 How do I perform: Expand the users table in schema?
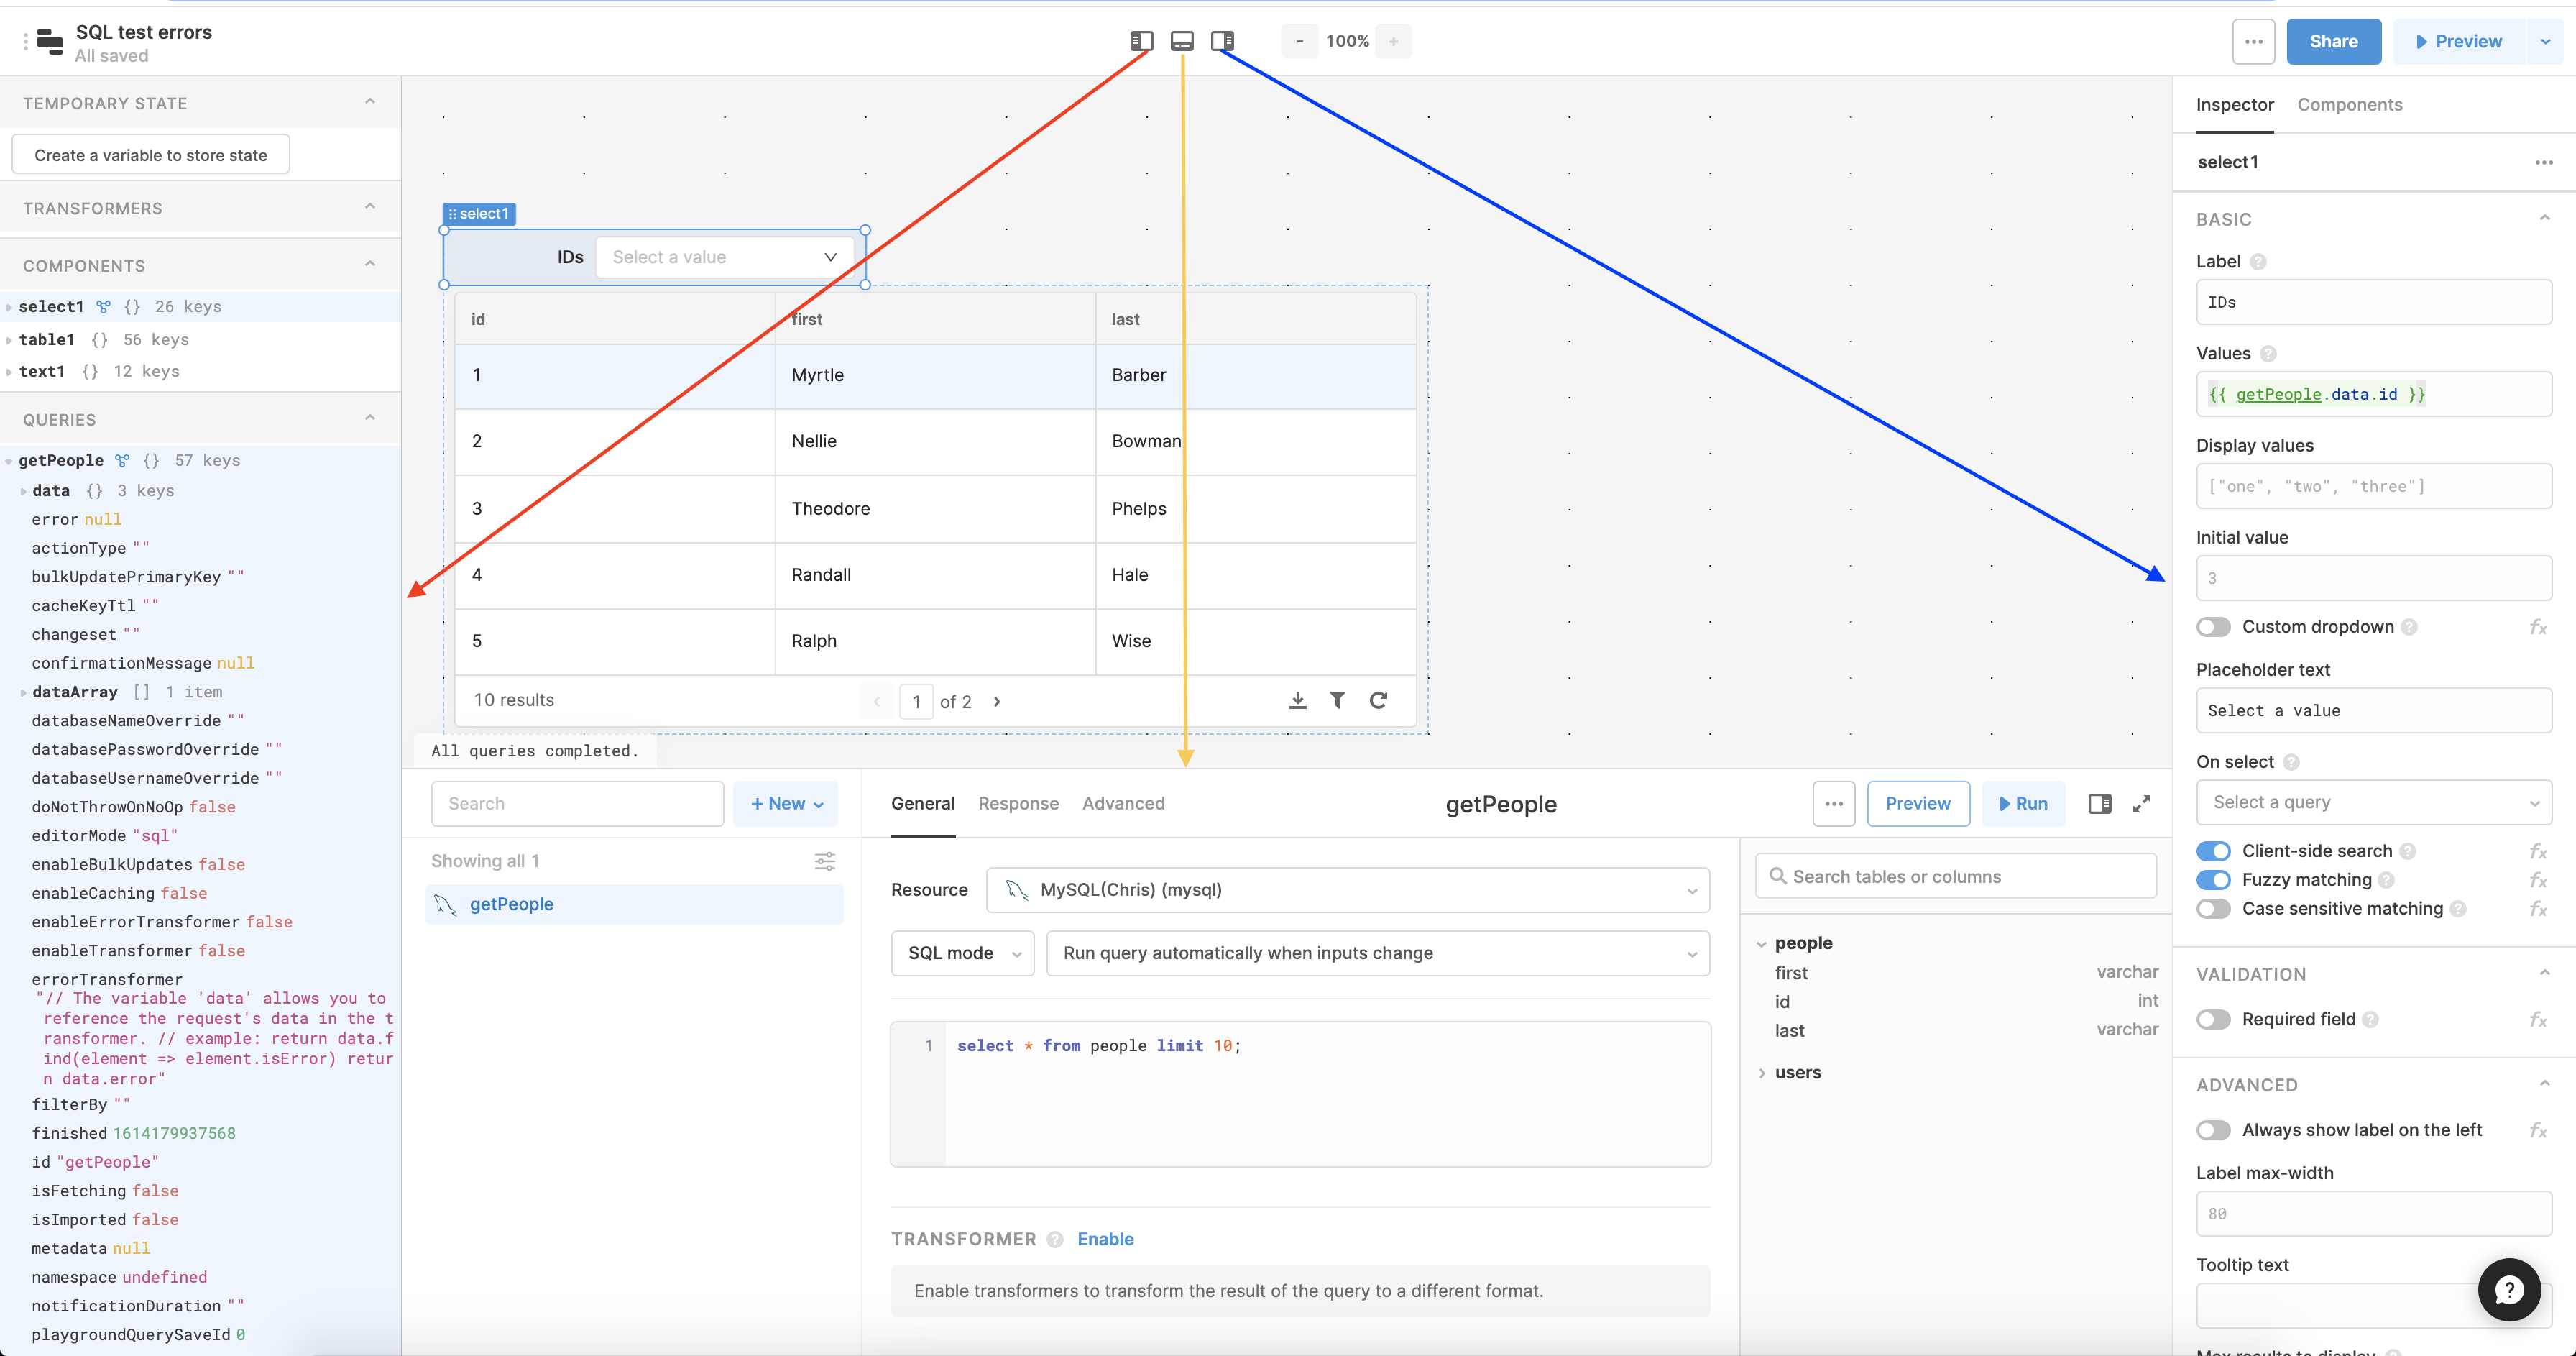point(1797,1072)
